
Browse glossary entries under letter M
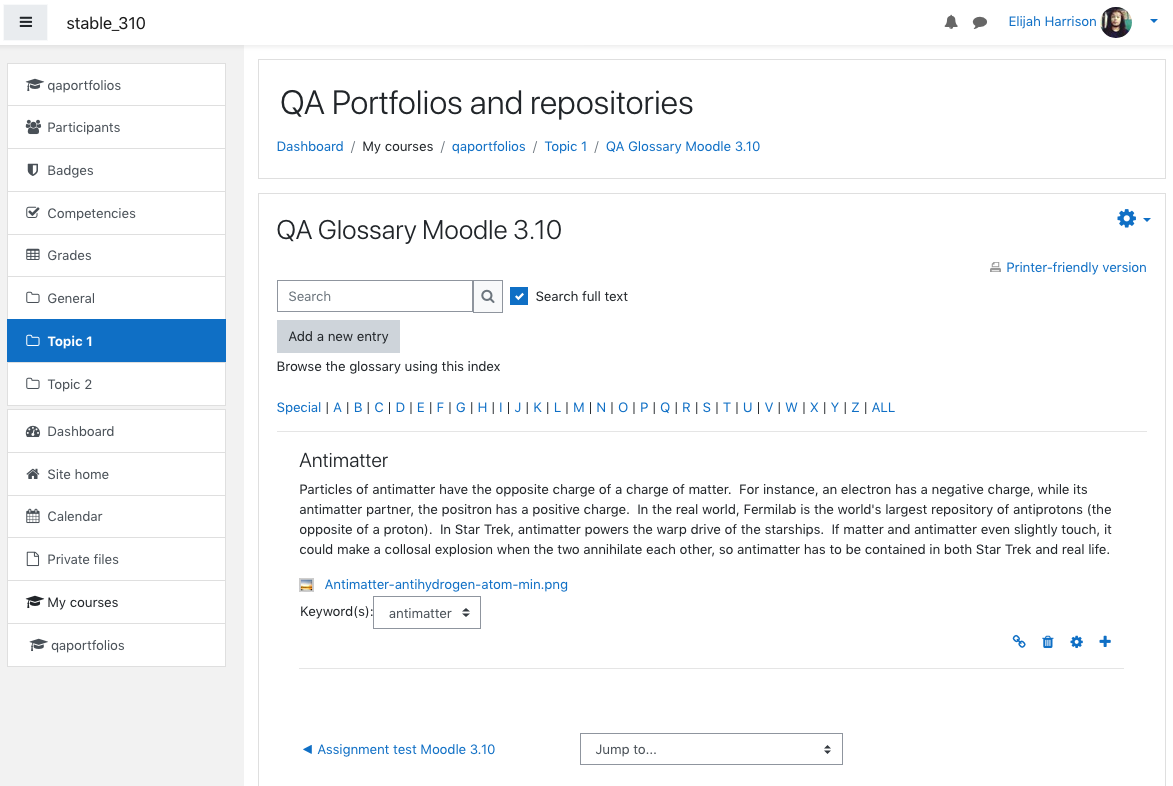tap(578, 408)
